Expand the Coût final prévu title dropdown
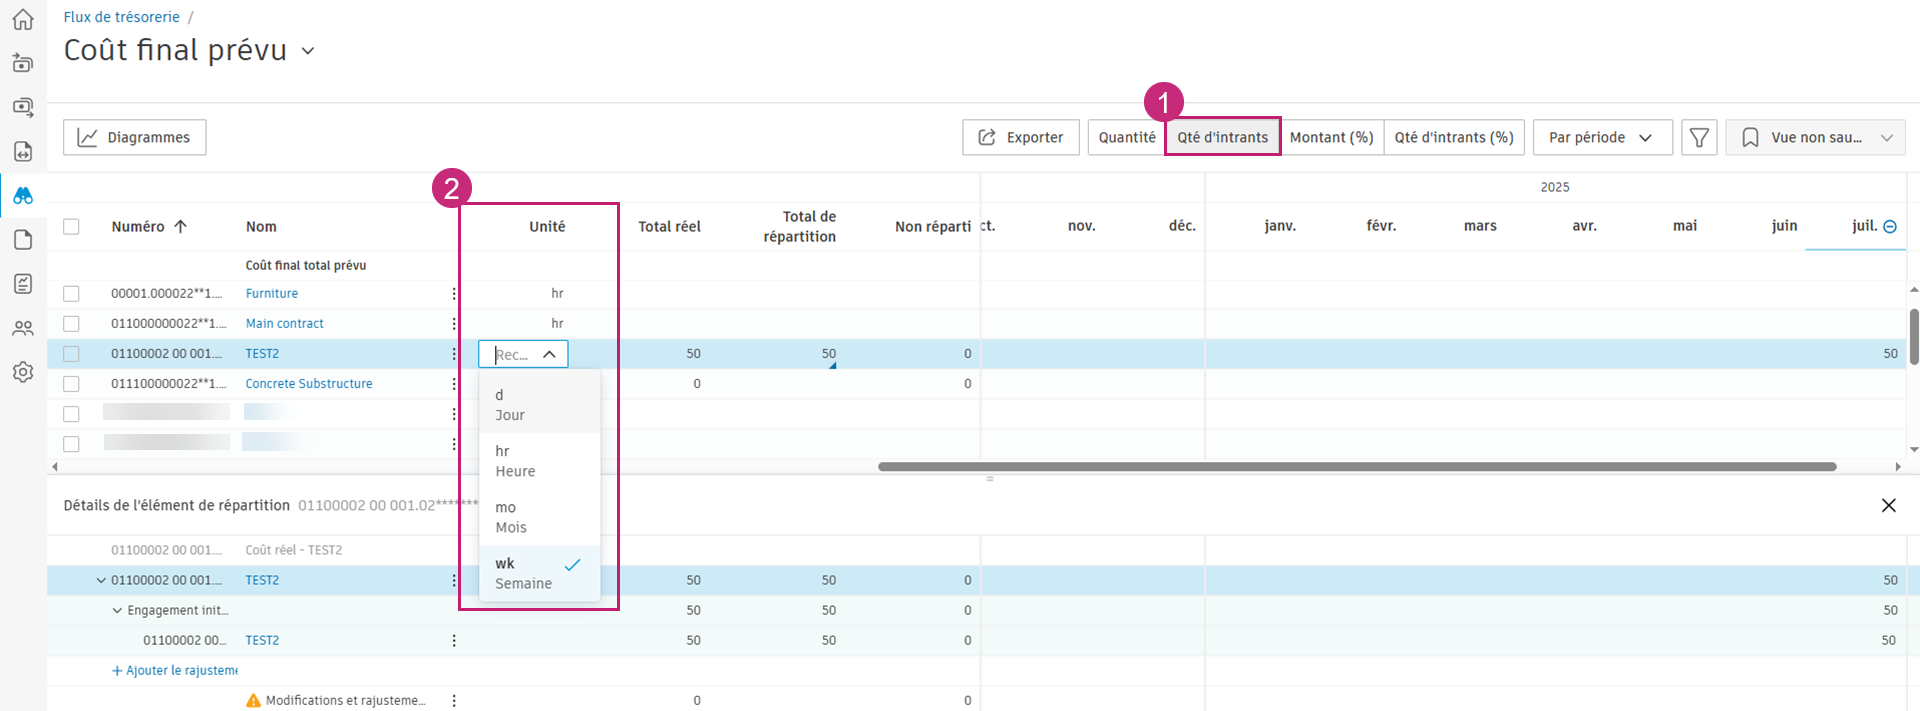The image size is (1920, 711). [308, 51]
